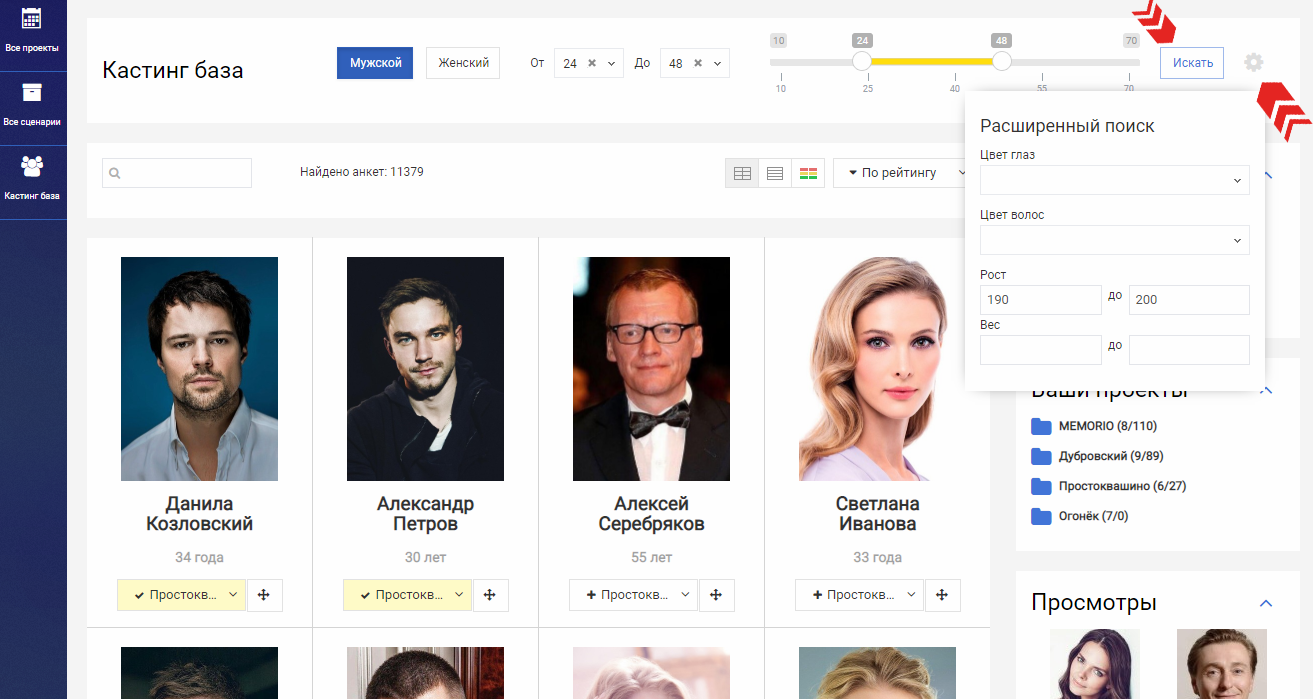
Task: Open project dropdown arrow for Данила Козловский
Action: (x=233, y=595)
